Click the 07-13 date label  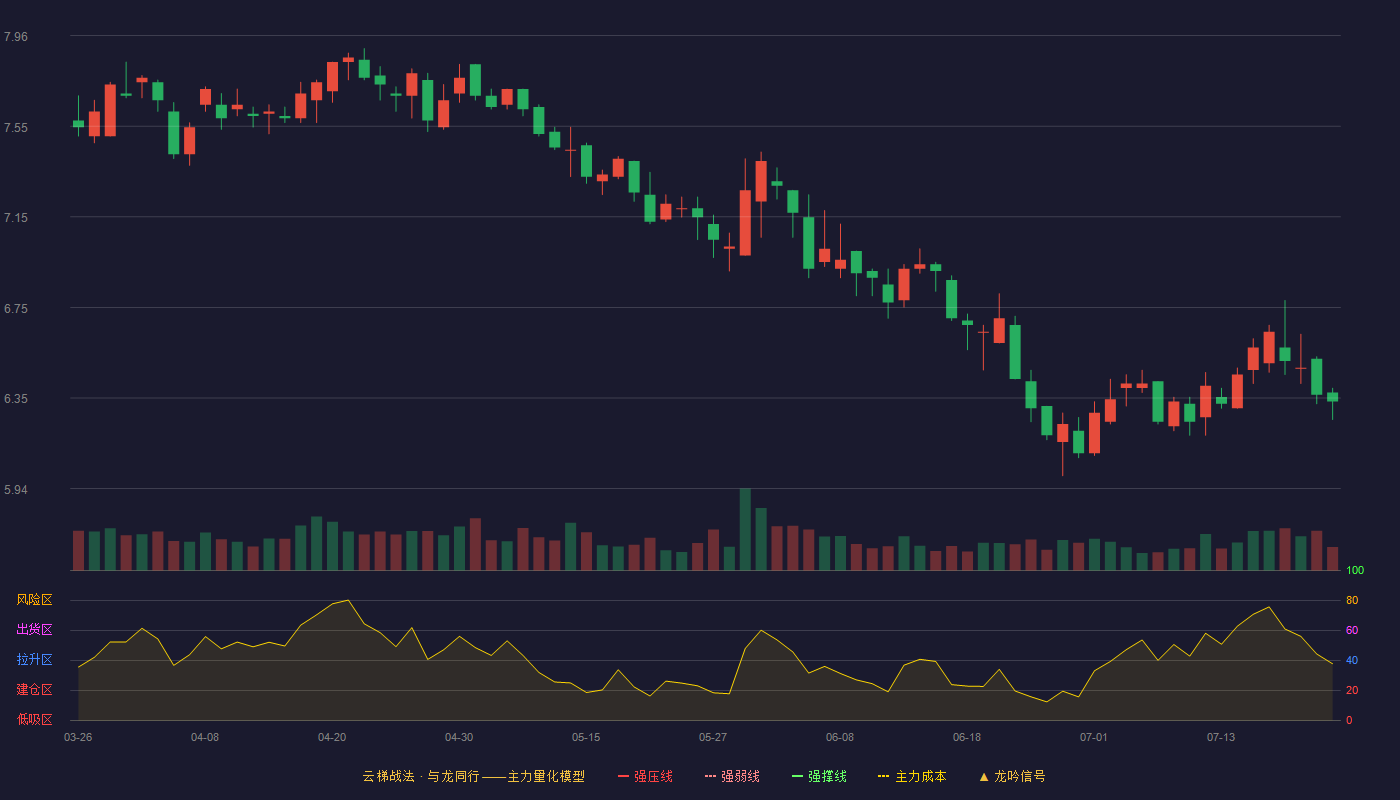tap(1221, 738)
